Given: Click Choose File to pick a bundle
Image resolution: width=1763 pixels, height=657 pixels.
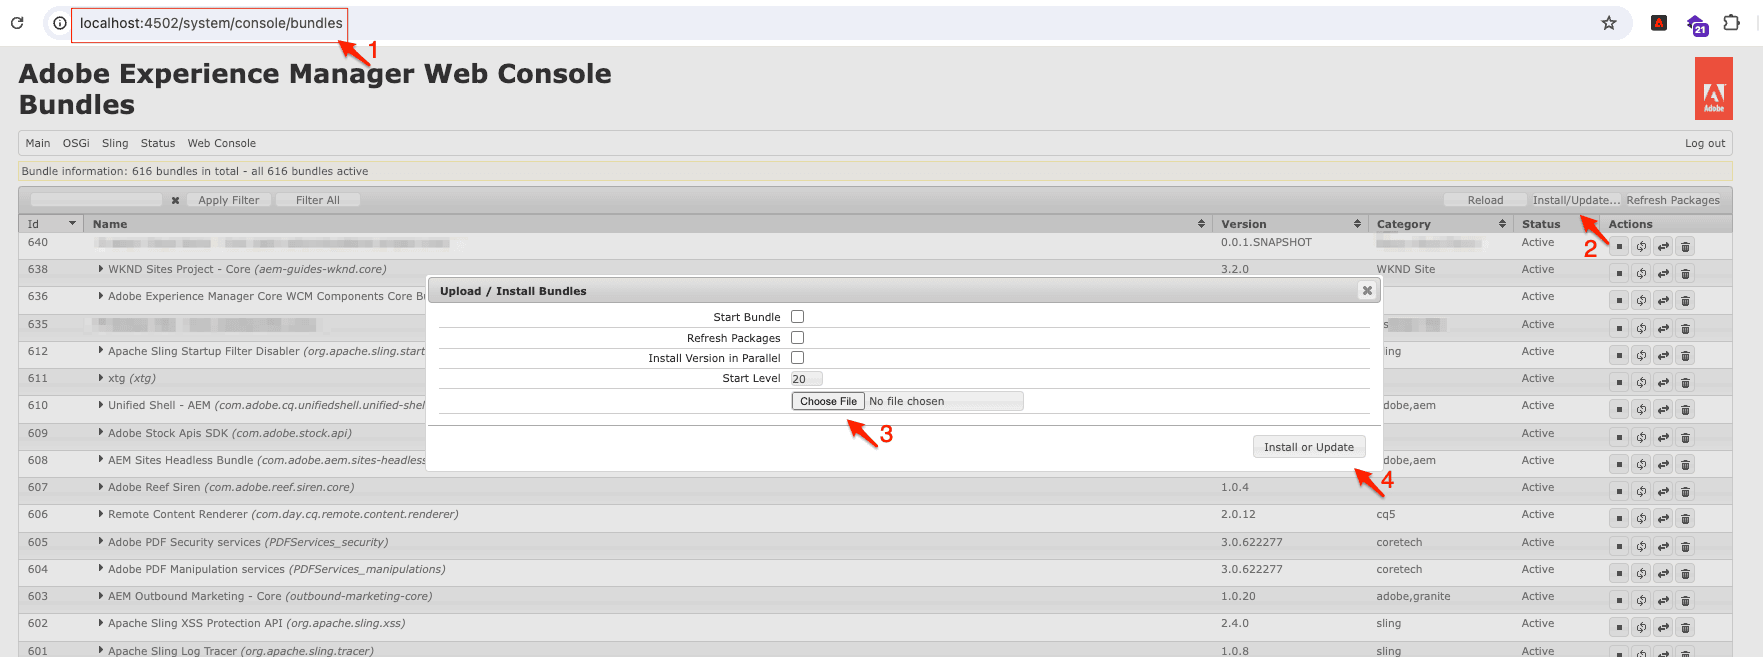Looking at the screenshot, I should pyautogui.click(x=828, y=401).
